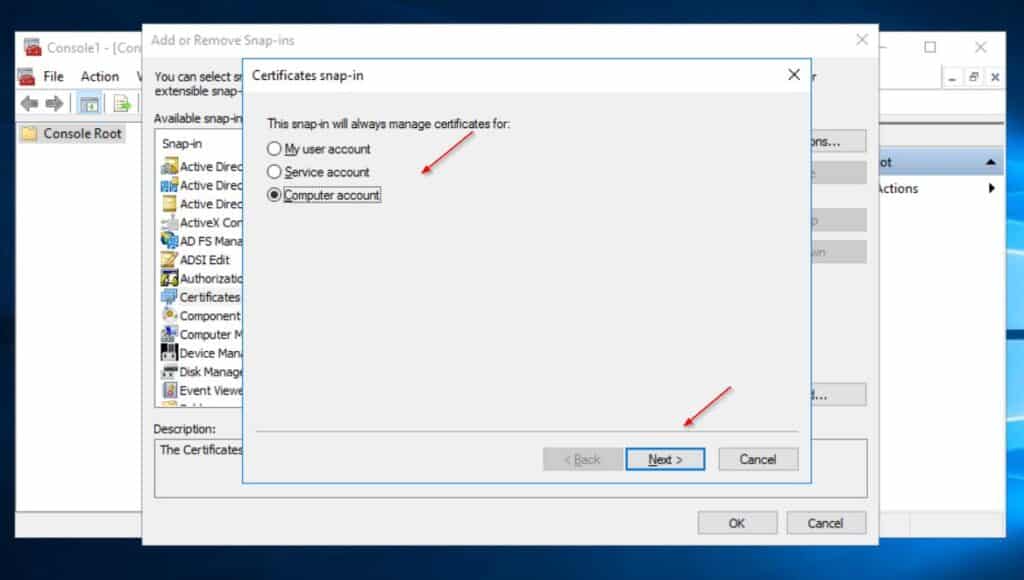Screen dimensions: 1024x580
Task: Open the Action menu in Console1
Action: pyautogui.click(x=100, y=76)
